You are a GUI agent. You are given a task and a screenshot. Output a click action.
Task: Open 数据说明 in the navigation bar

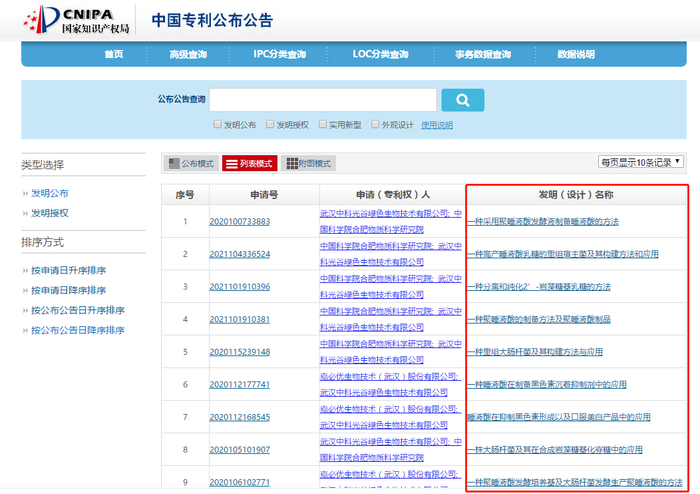[x=576, y=54]
